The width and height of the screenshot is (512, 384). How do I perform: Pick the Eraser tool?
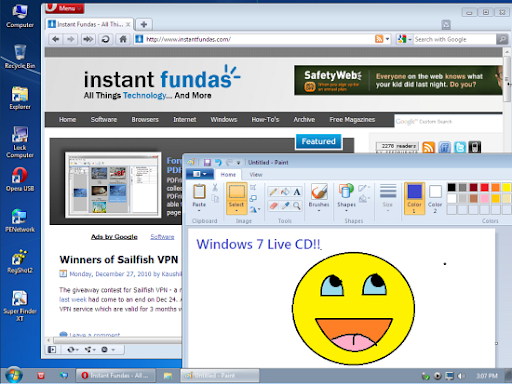pos(273,206)
